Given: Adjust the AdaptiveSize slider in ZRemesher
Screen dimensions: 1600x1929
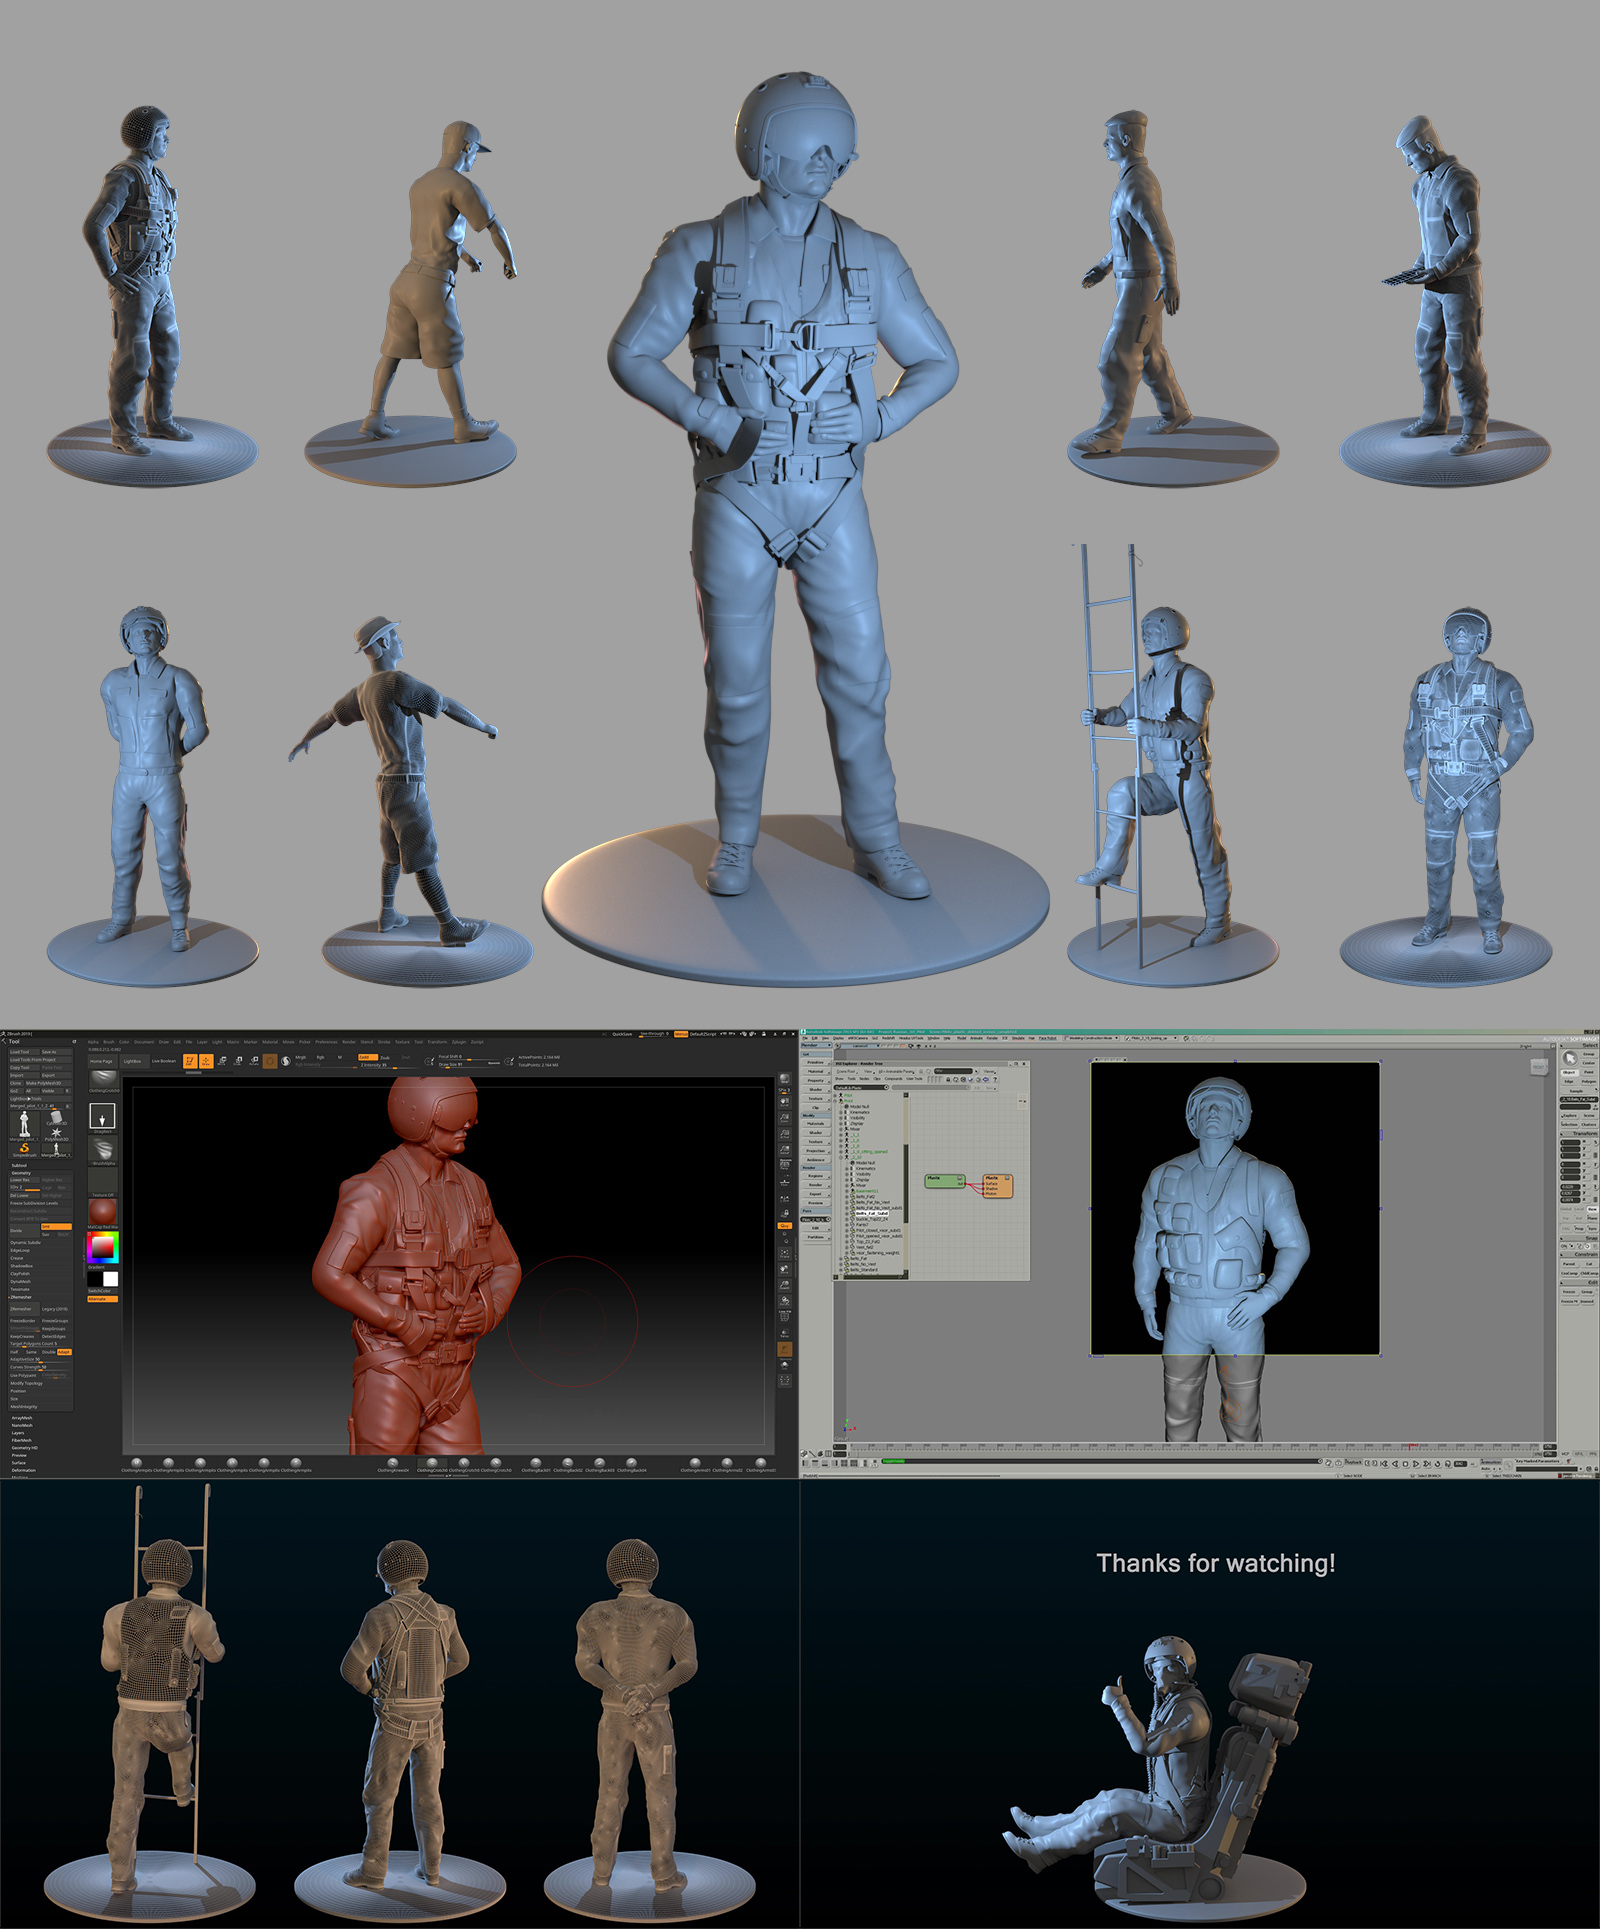Looking at the screenshot, I should click(41, 1360).
